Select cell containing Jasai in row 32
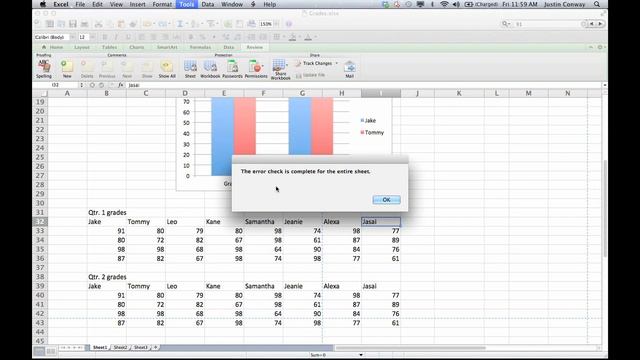This screenshot has width=640, height=360. click(x=381, y=222)
